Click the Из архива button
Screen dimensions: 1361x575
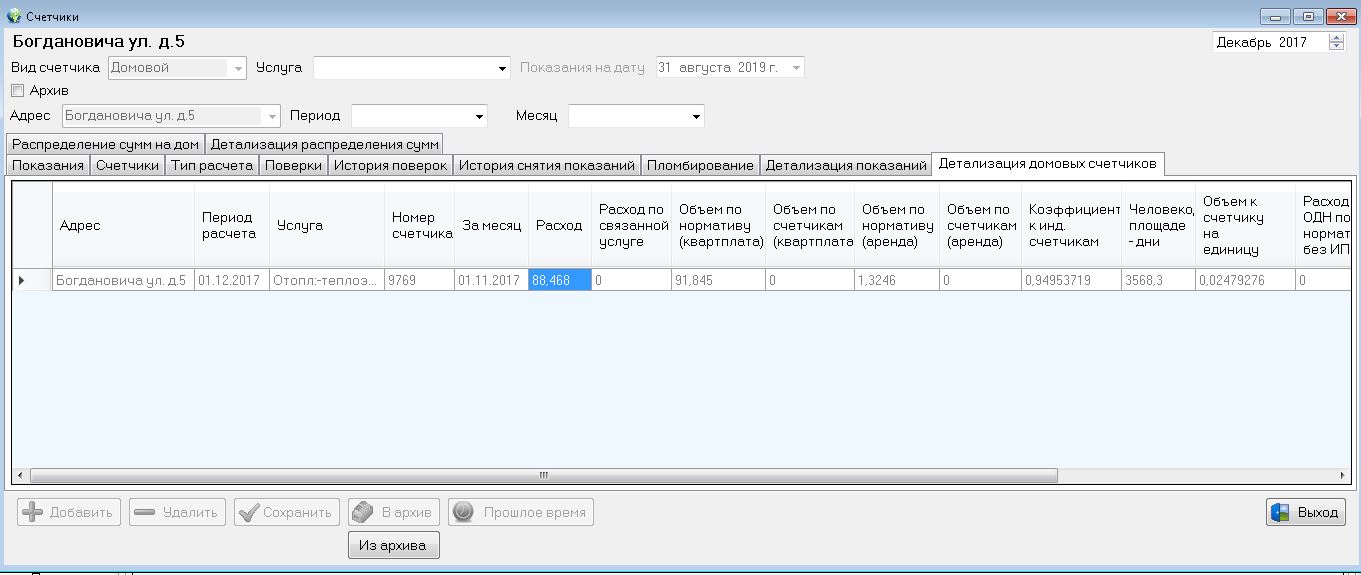[x=393, y=545]
